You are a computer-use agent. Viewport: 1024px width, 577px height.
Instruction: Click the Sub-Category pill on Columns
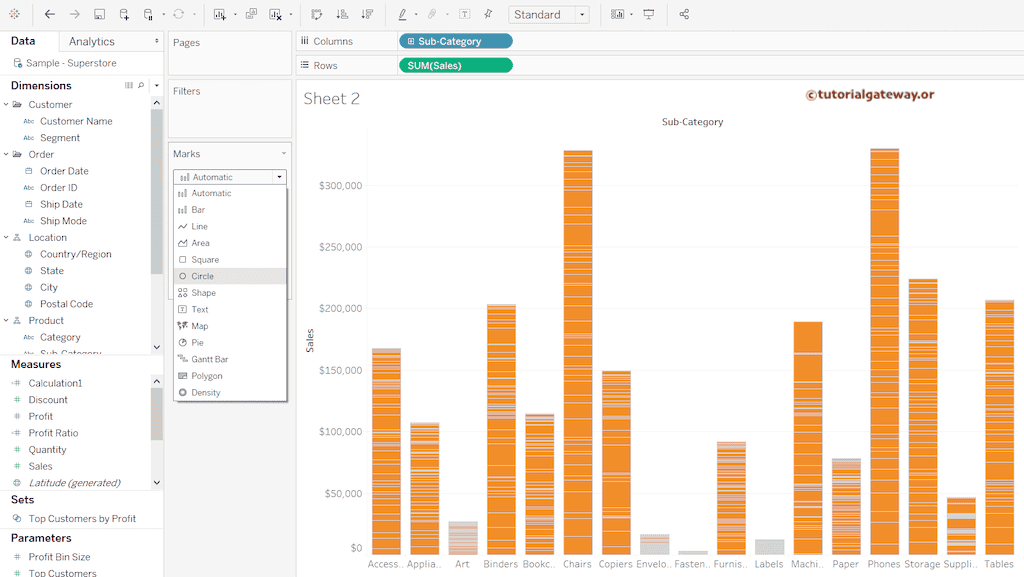click(x=455, y=41)
